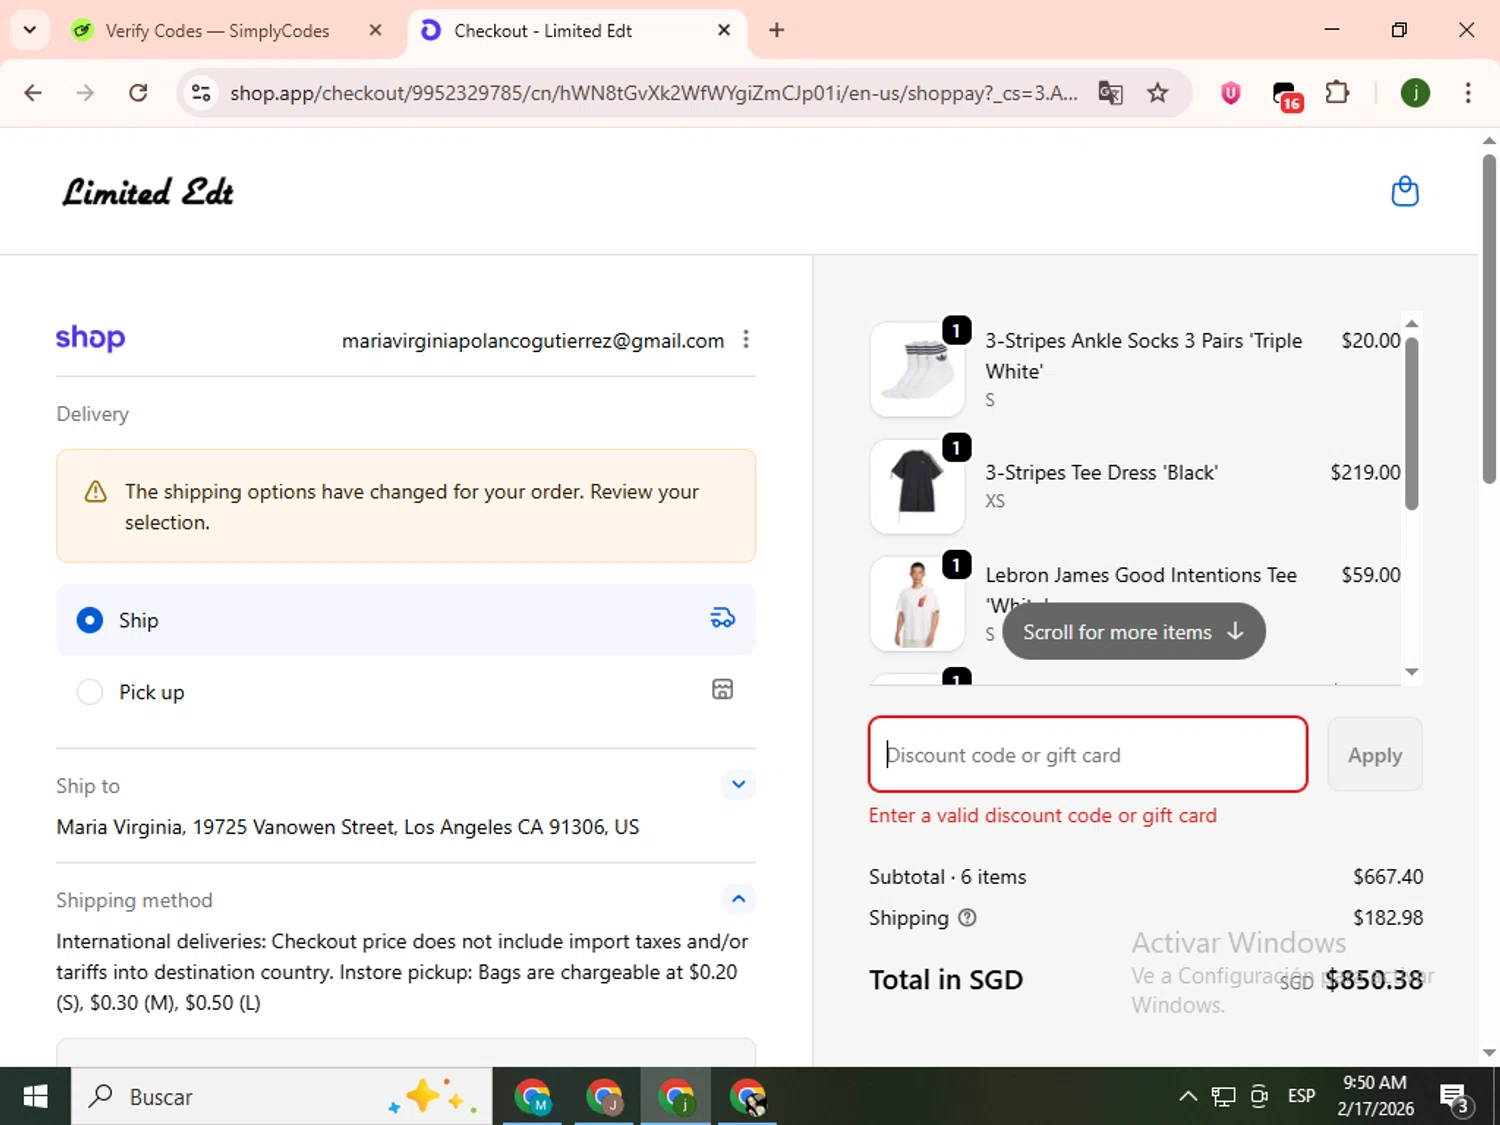Click the items list scroll up arrow
This screenshot has height=1125, width=1500.
pos(1412,323)
